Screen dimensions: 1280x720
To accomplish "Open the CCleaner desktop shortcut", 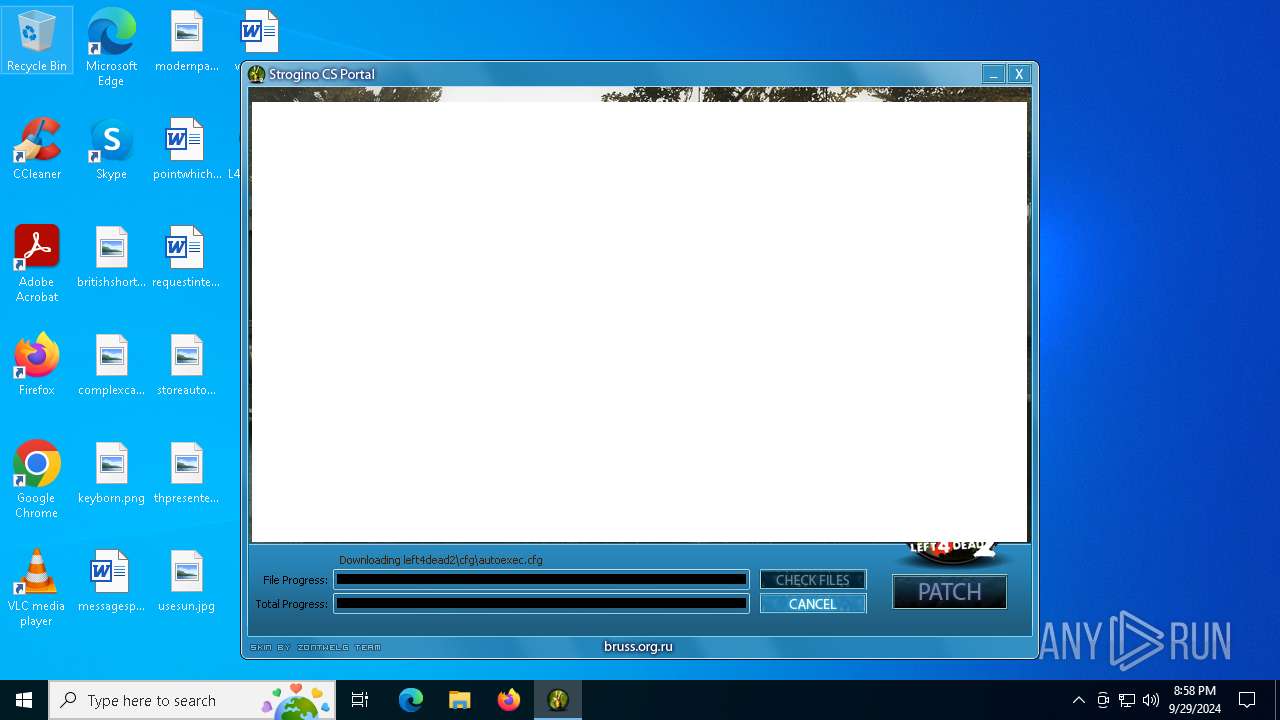I will tap(37, 149).
